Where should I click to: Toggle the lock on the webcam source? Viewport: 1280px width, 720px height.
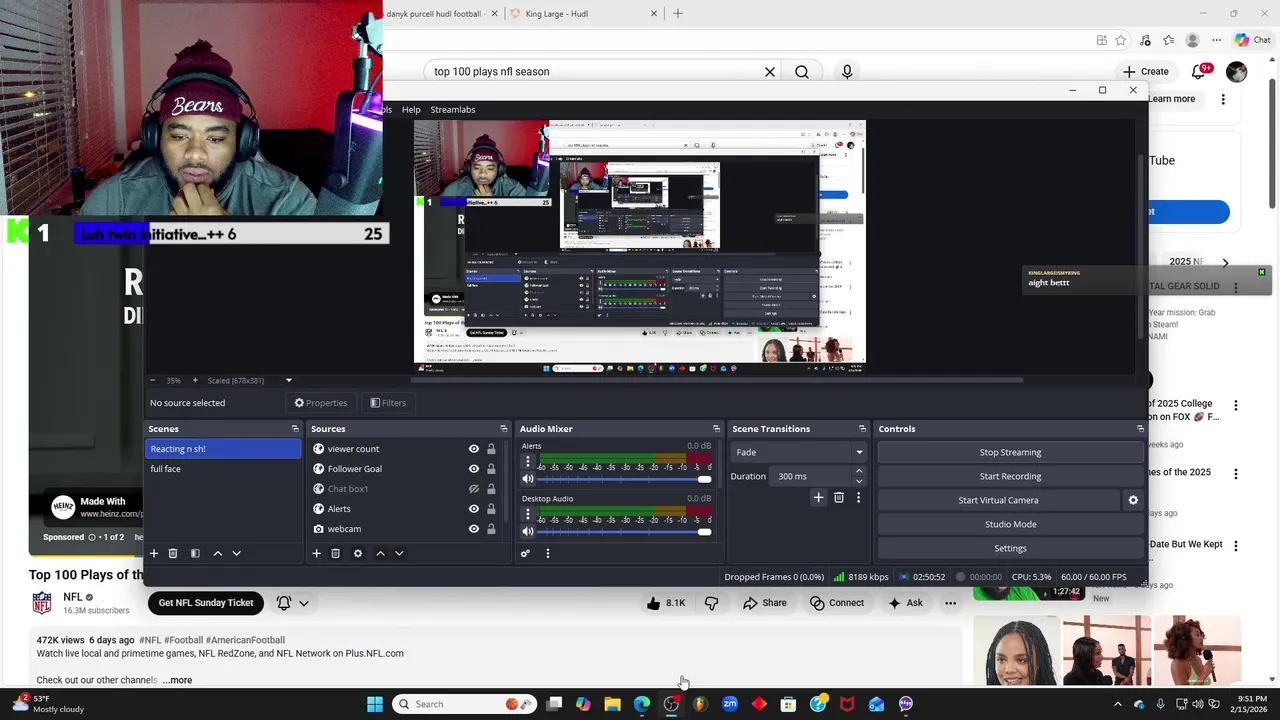pyautogui.click(x=491, y=529)
